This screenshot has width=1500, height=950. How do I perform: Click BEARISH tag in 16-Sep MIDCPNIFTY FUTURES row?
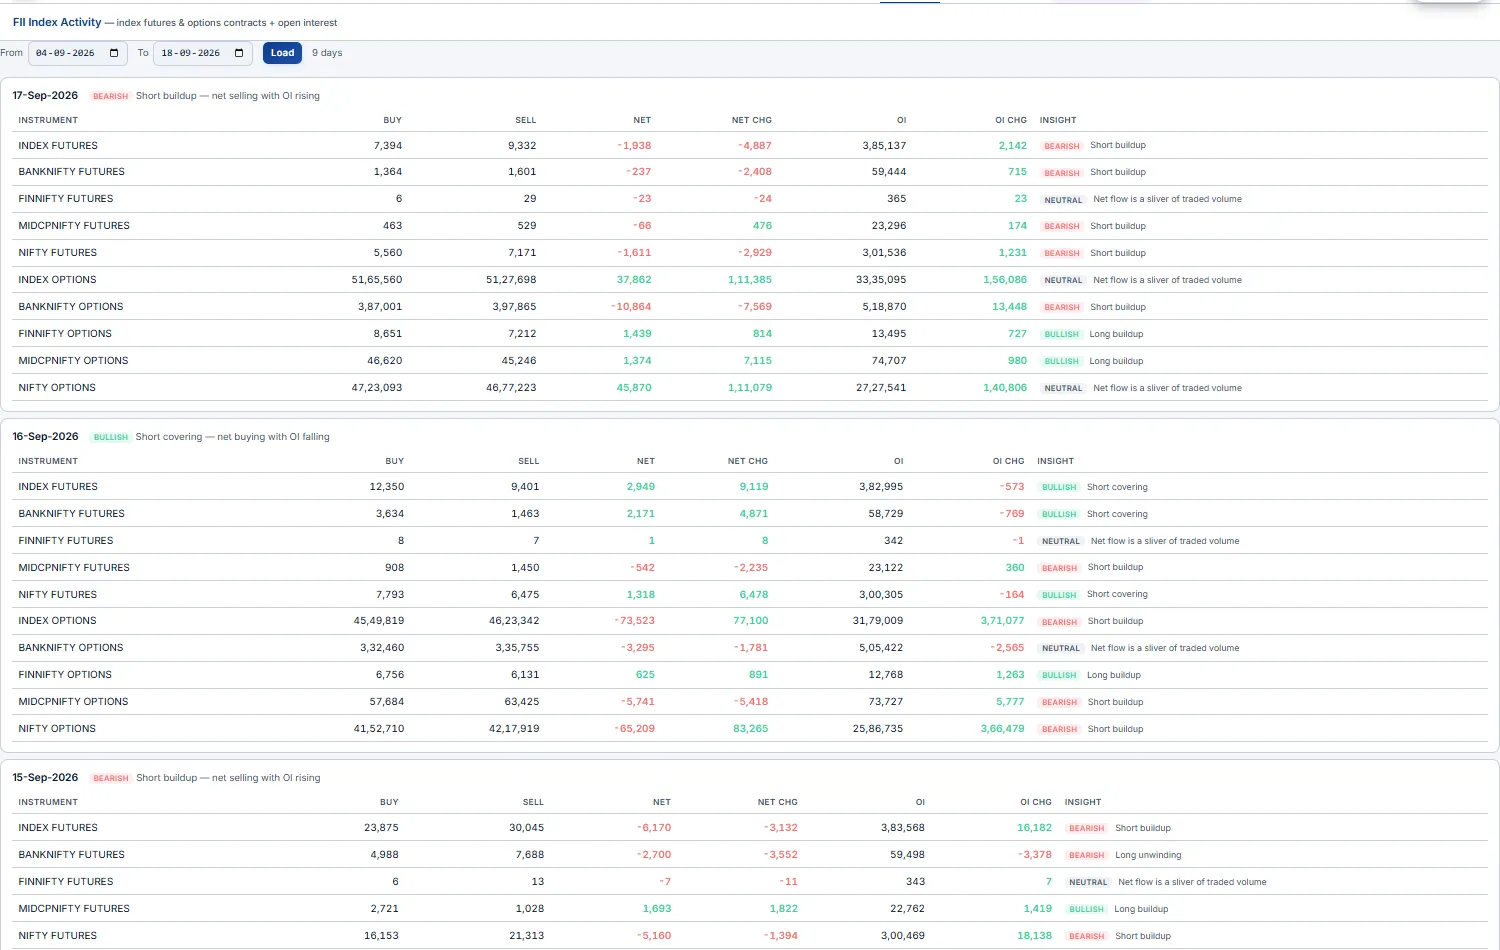[1059, 568]
